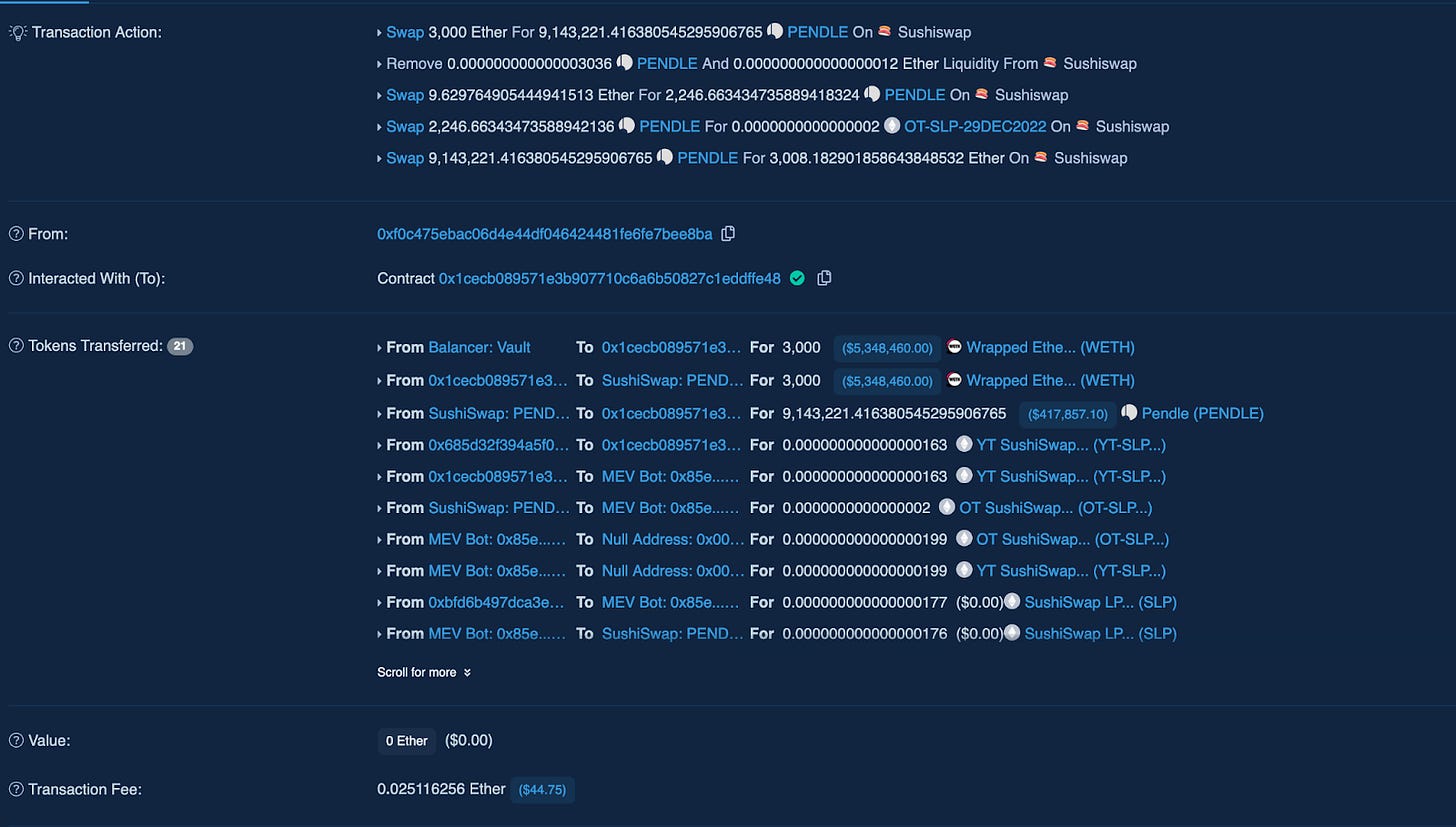This screenshot has width=1456, height=827.
Task: Click 3,008.182901858643848532 Ether amount text
Action: click(887, 158)
